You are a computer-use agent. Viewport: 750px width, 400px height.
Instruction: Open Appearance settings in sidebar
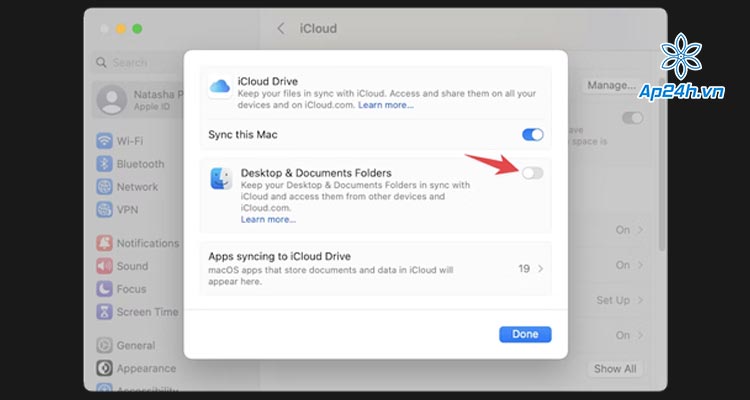(x=136, y=368)
